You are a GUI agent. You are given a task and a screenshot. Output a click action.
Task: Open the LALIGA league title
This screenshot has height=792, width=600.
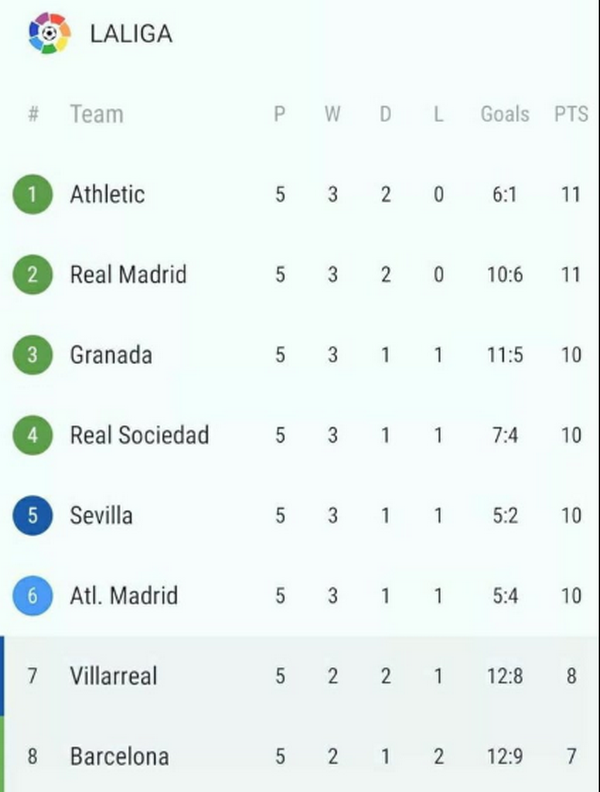[x=131, y=34]
